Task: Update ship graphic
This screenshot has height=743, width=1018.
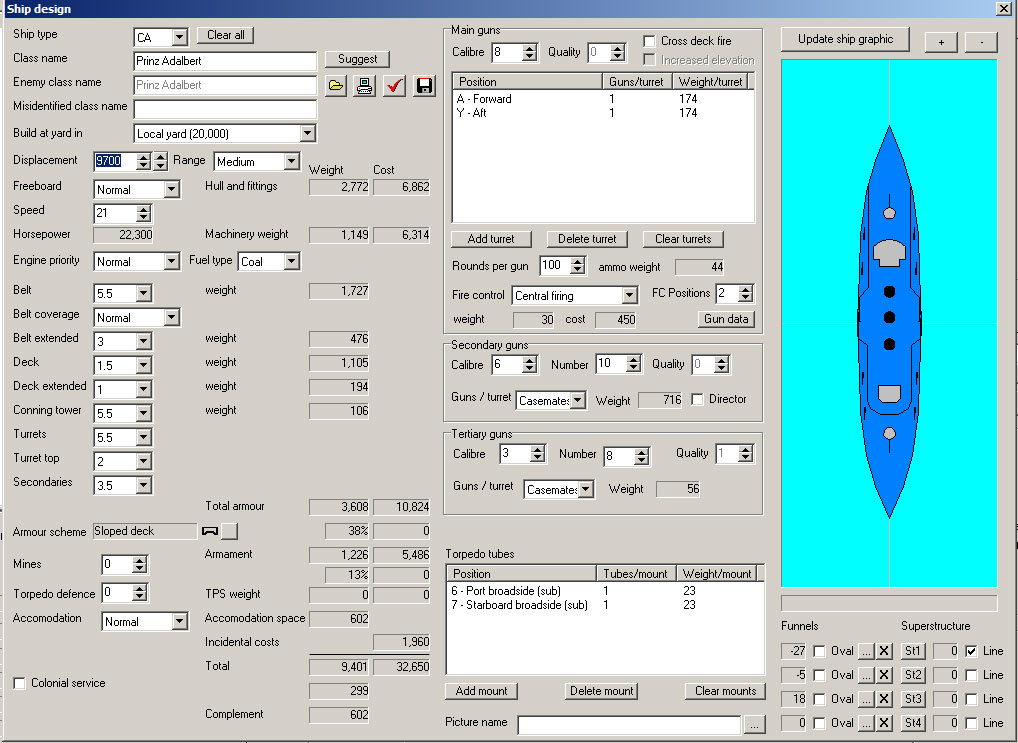Action: click(845, 39)
